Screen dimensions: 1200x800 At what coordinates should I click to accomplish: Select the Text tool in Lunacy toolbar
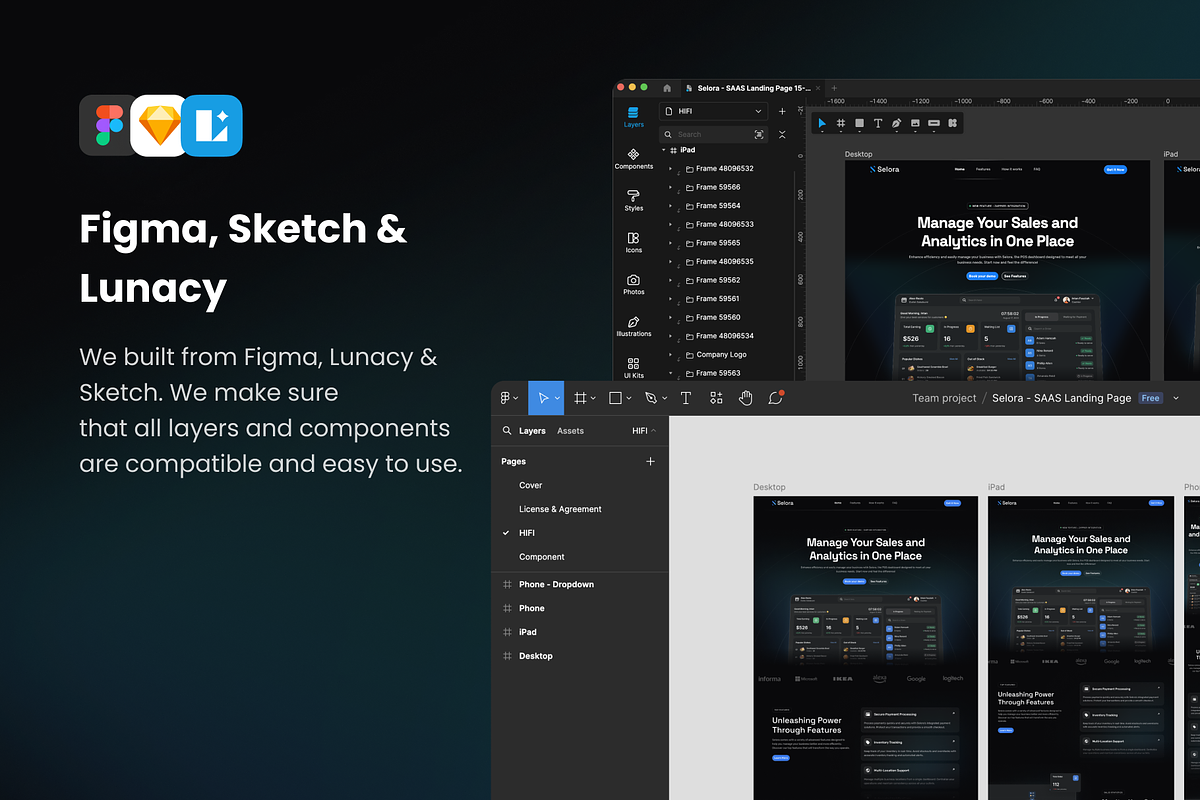(x=878, y=123)
